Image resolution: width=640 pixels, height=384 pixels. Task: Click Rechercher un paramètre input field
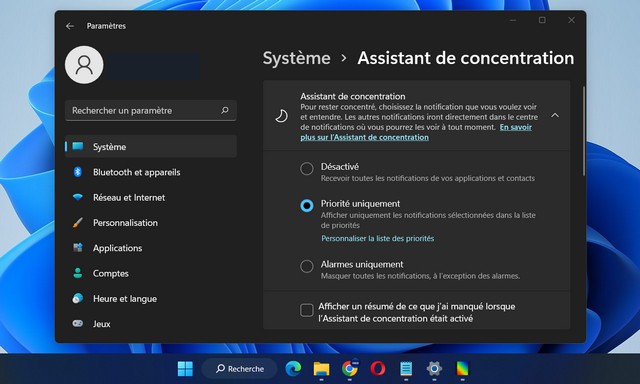click(151, 110)
